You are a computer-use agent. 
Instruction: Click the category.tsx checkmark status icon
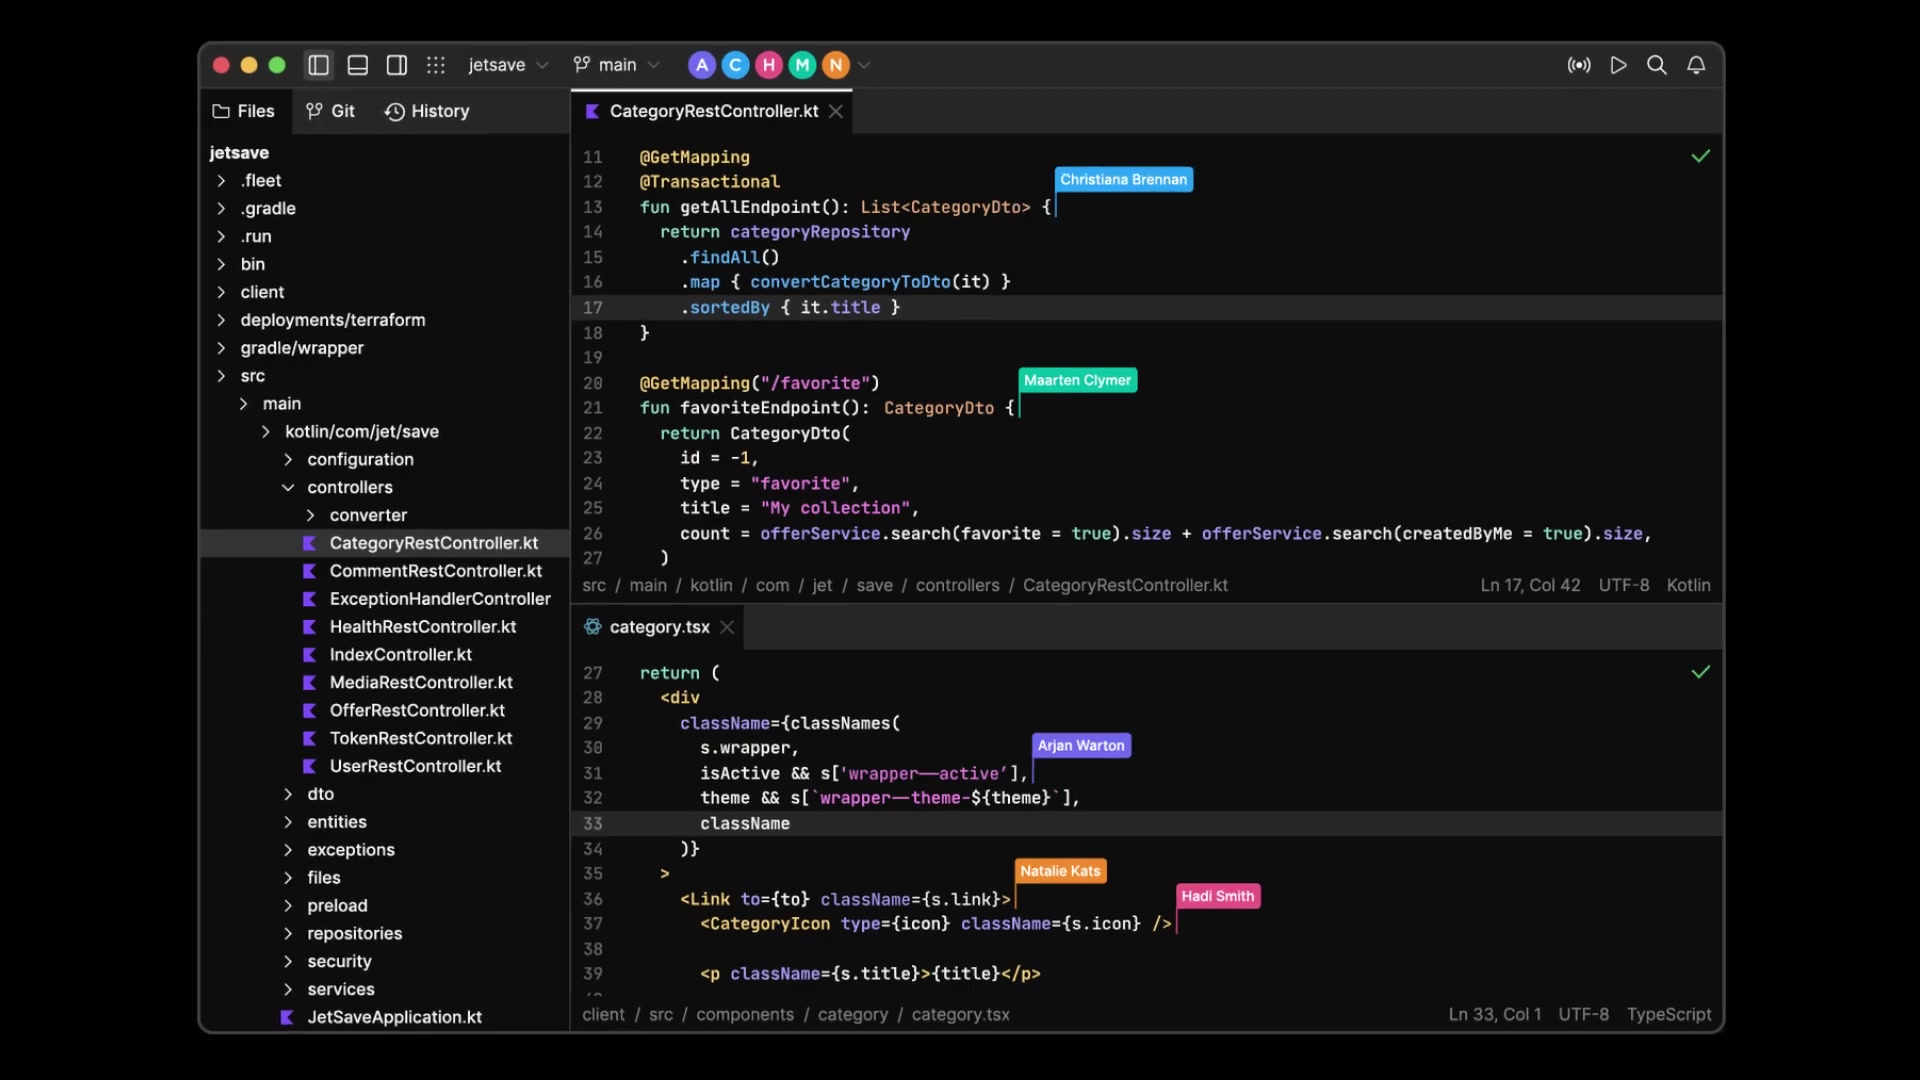point(1700,672)
